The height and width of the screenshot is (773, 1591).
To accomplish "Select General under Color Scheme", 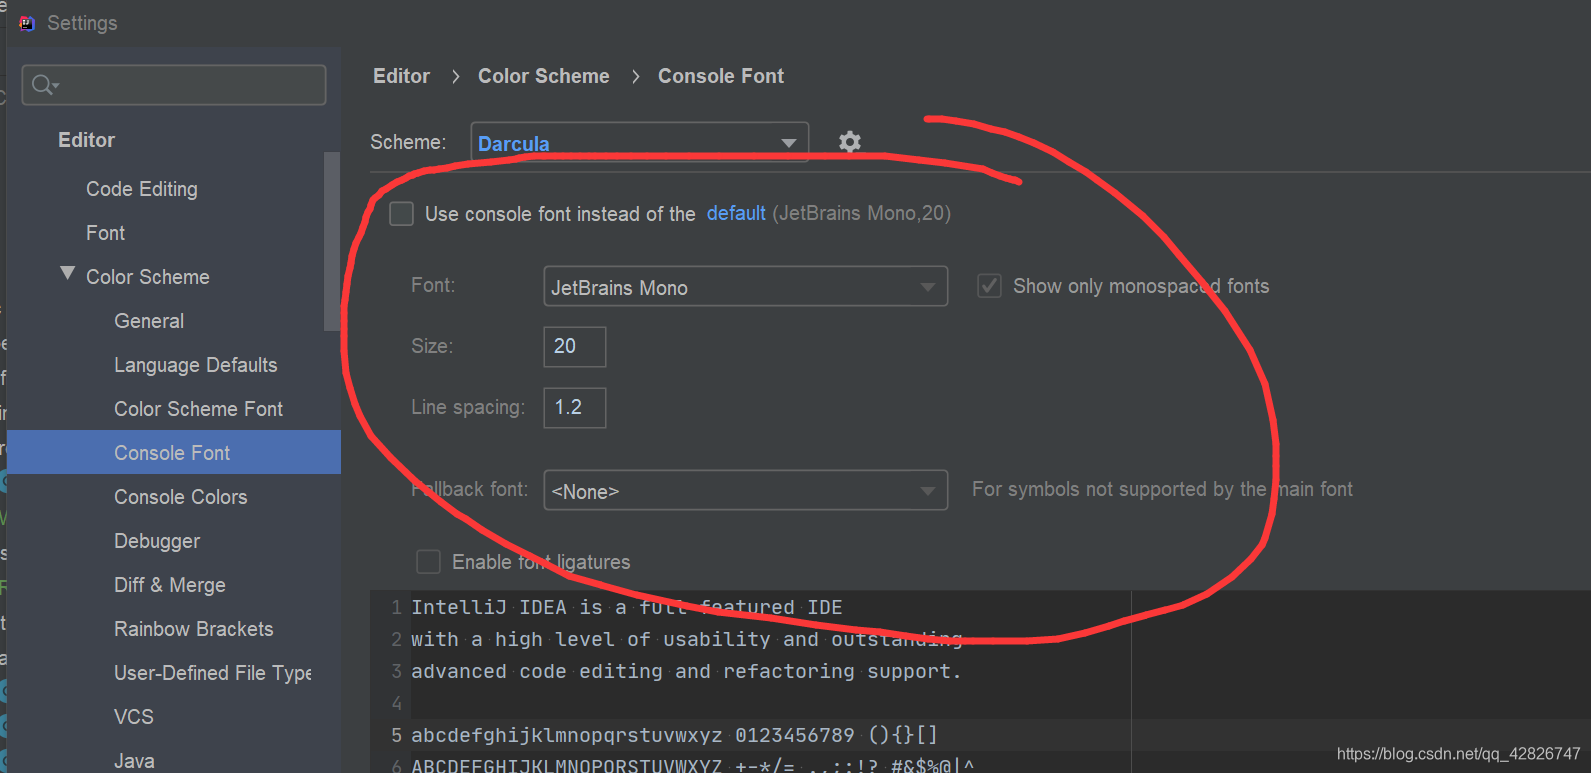I will [x=149, y=321].
